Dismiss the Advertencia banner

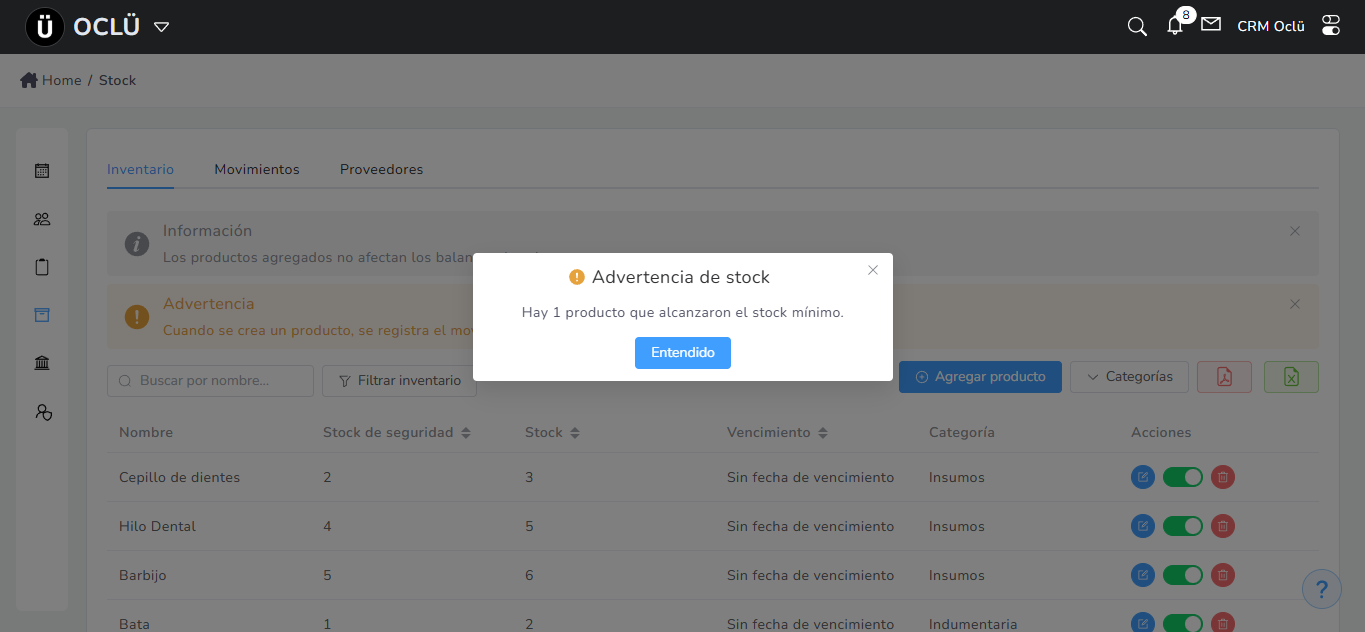1295,304
